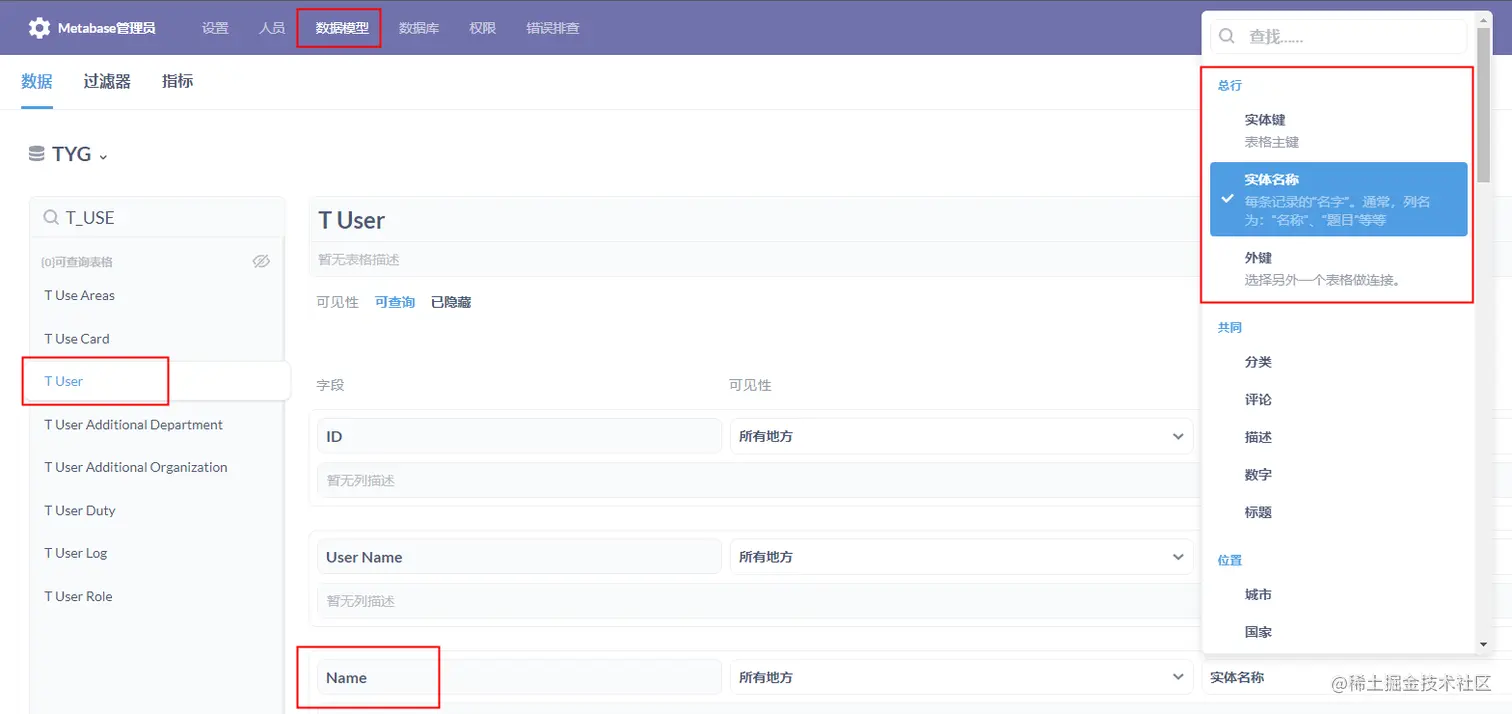Click the checkmark beside 实体名称 option
Viewport: 1512px width, 714px height.
click(1227, 198)
